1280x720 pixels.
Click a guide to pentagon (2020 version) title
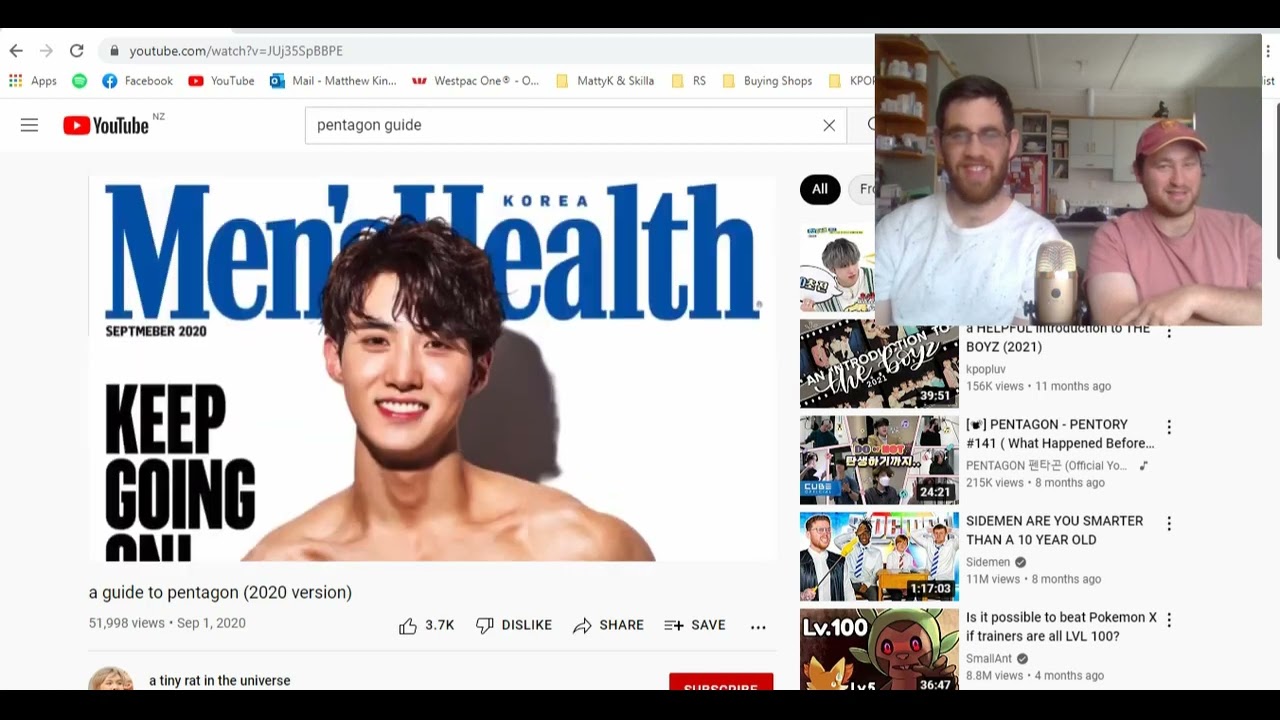pyautogui.click(x=220, y=592)
